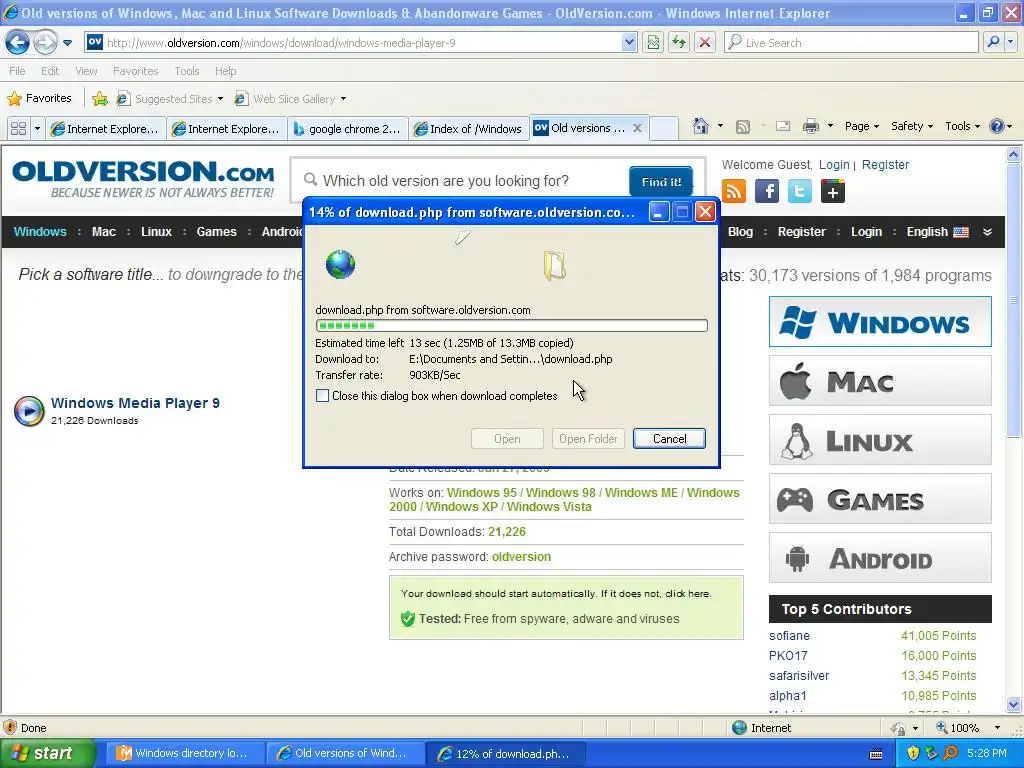Viewport: 1024px width, 768px height.
Task: Click the page vertical scrollbar thumb
Action: click(x=1013, y=301)
